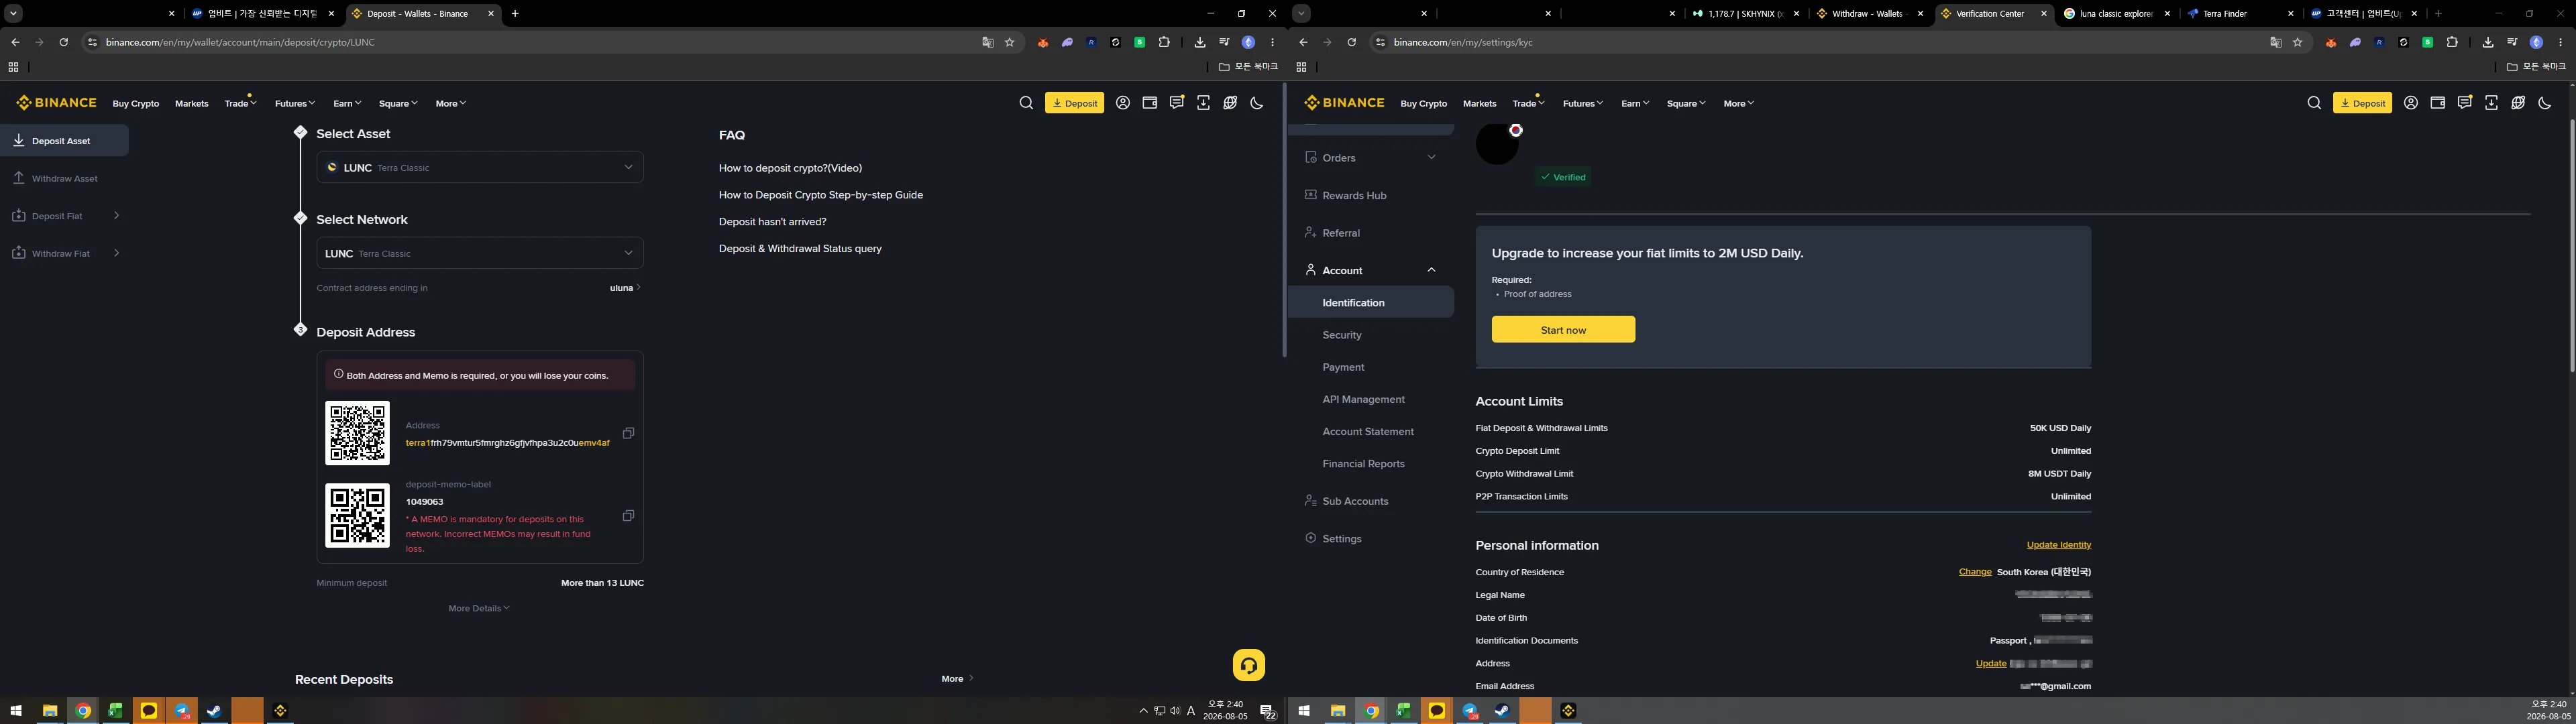Open chat messages icon in left window
This screenshot has width=2576, height=724.
[1177, 103]
